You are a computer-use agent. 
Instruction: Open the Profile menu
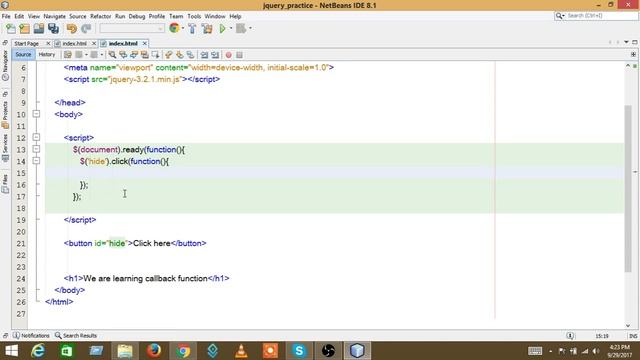[x=157, y=16]
